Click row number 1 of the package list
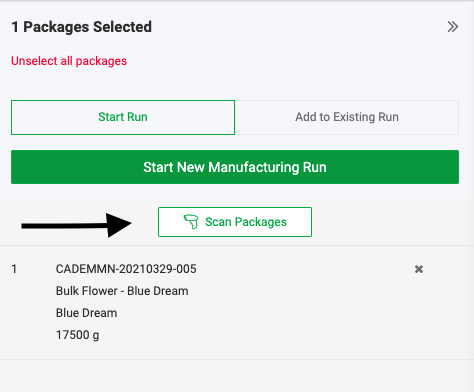 click(x=14, y=269)
